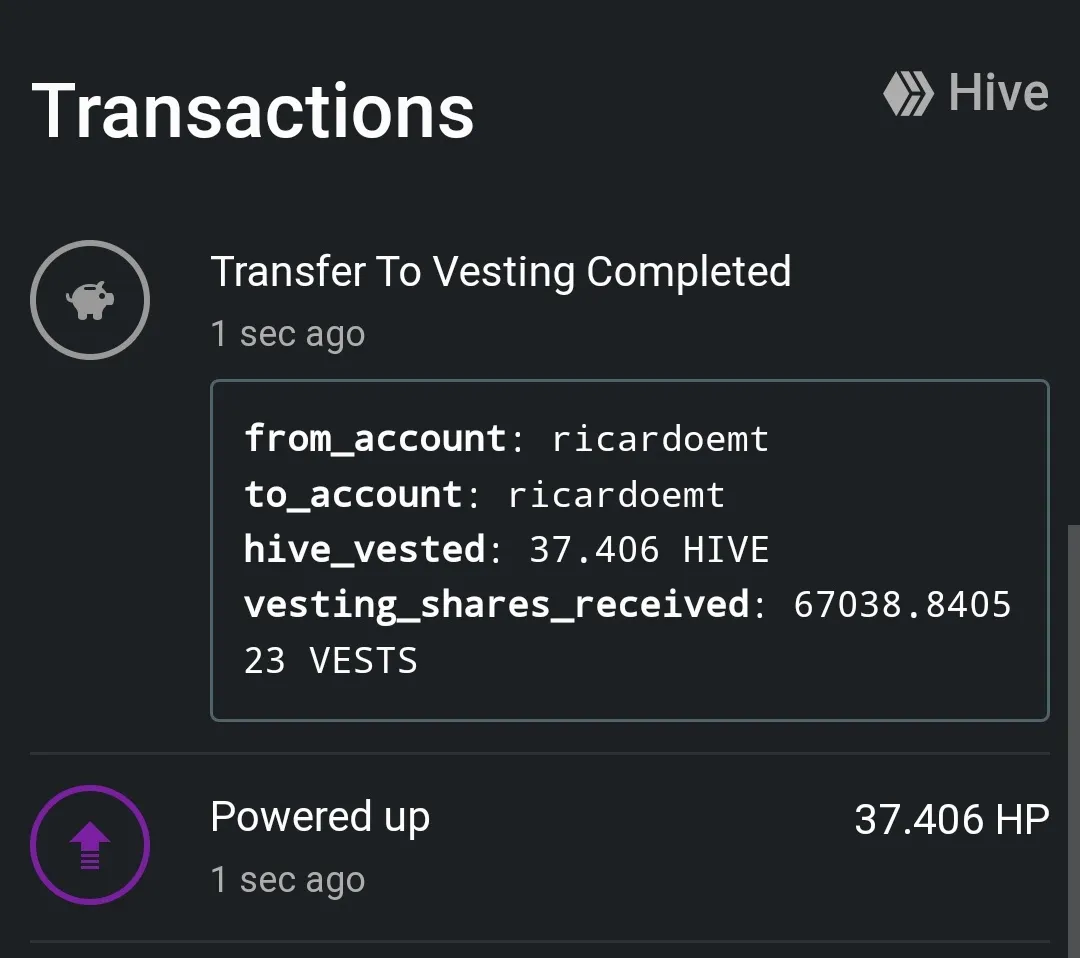1080x958 pixels.
Task: Click the vesting_shares_received field label
Action: [497, 605]
